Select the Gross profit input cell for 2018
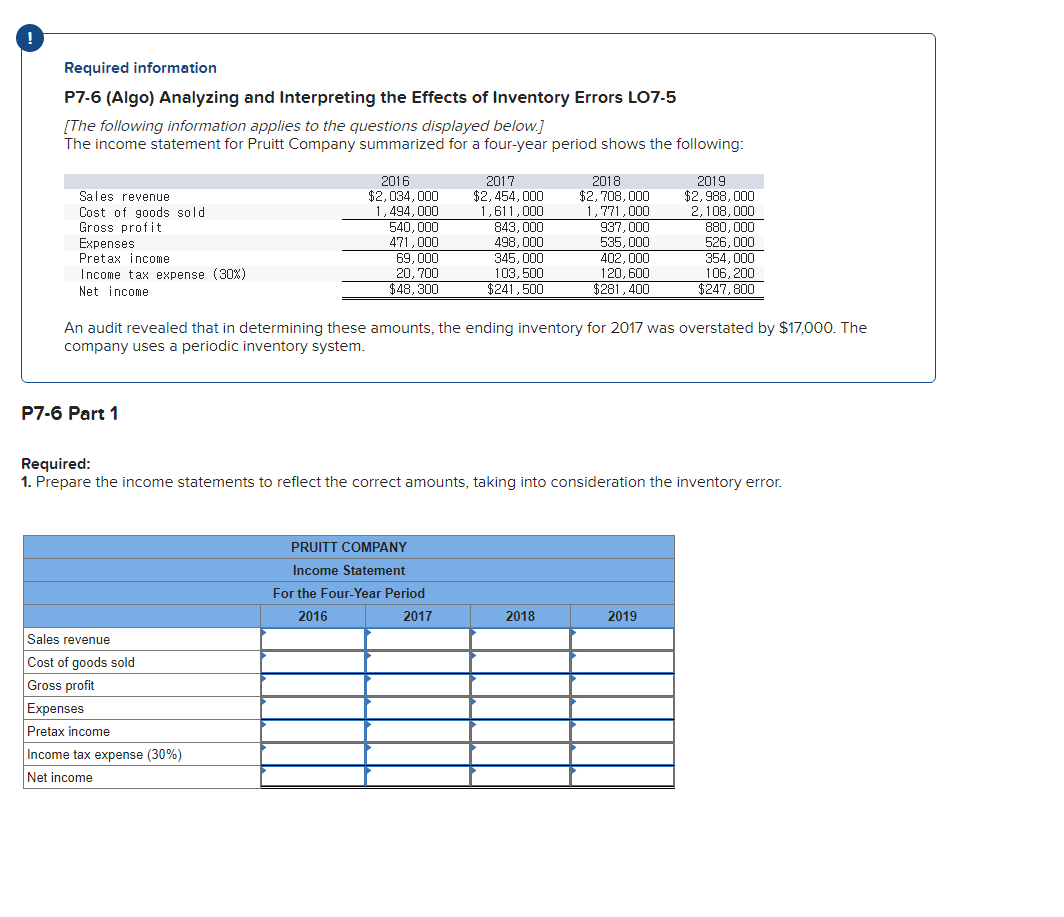 [520, 685]
